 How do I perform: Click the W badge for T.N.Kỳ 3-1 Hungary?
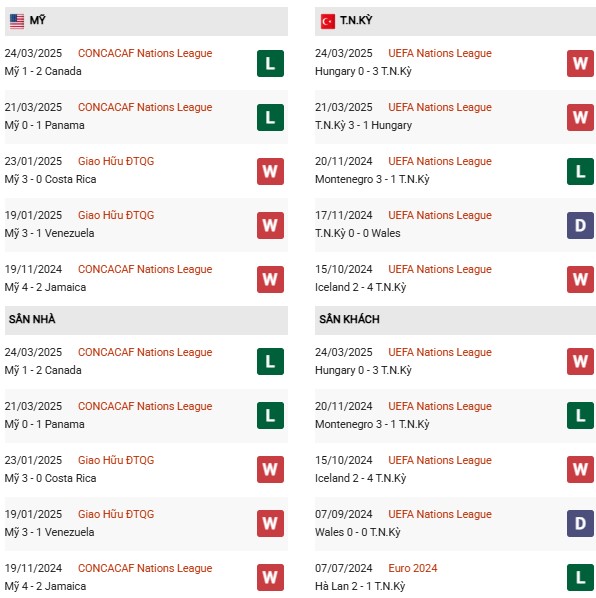(x=580, y=117)
